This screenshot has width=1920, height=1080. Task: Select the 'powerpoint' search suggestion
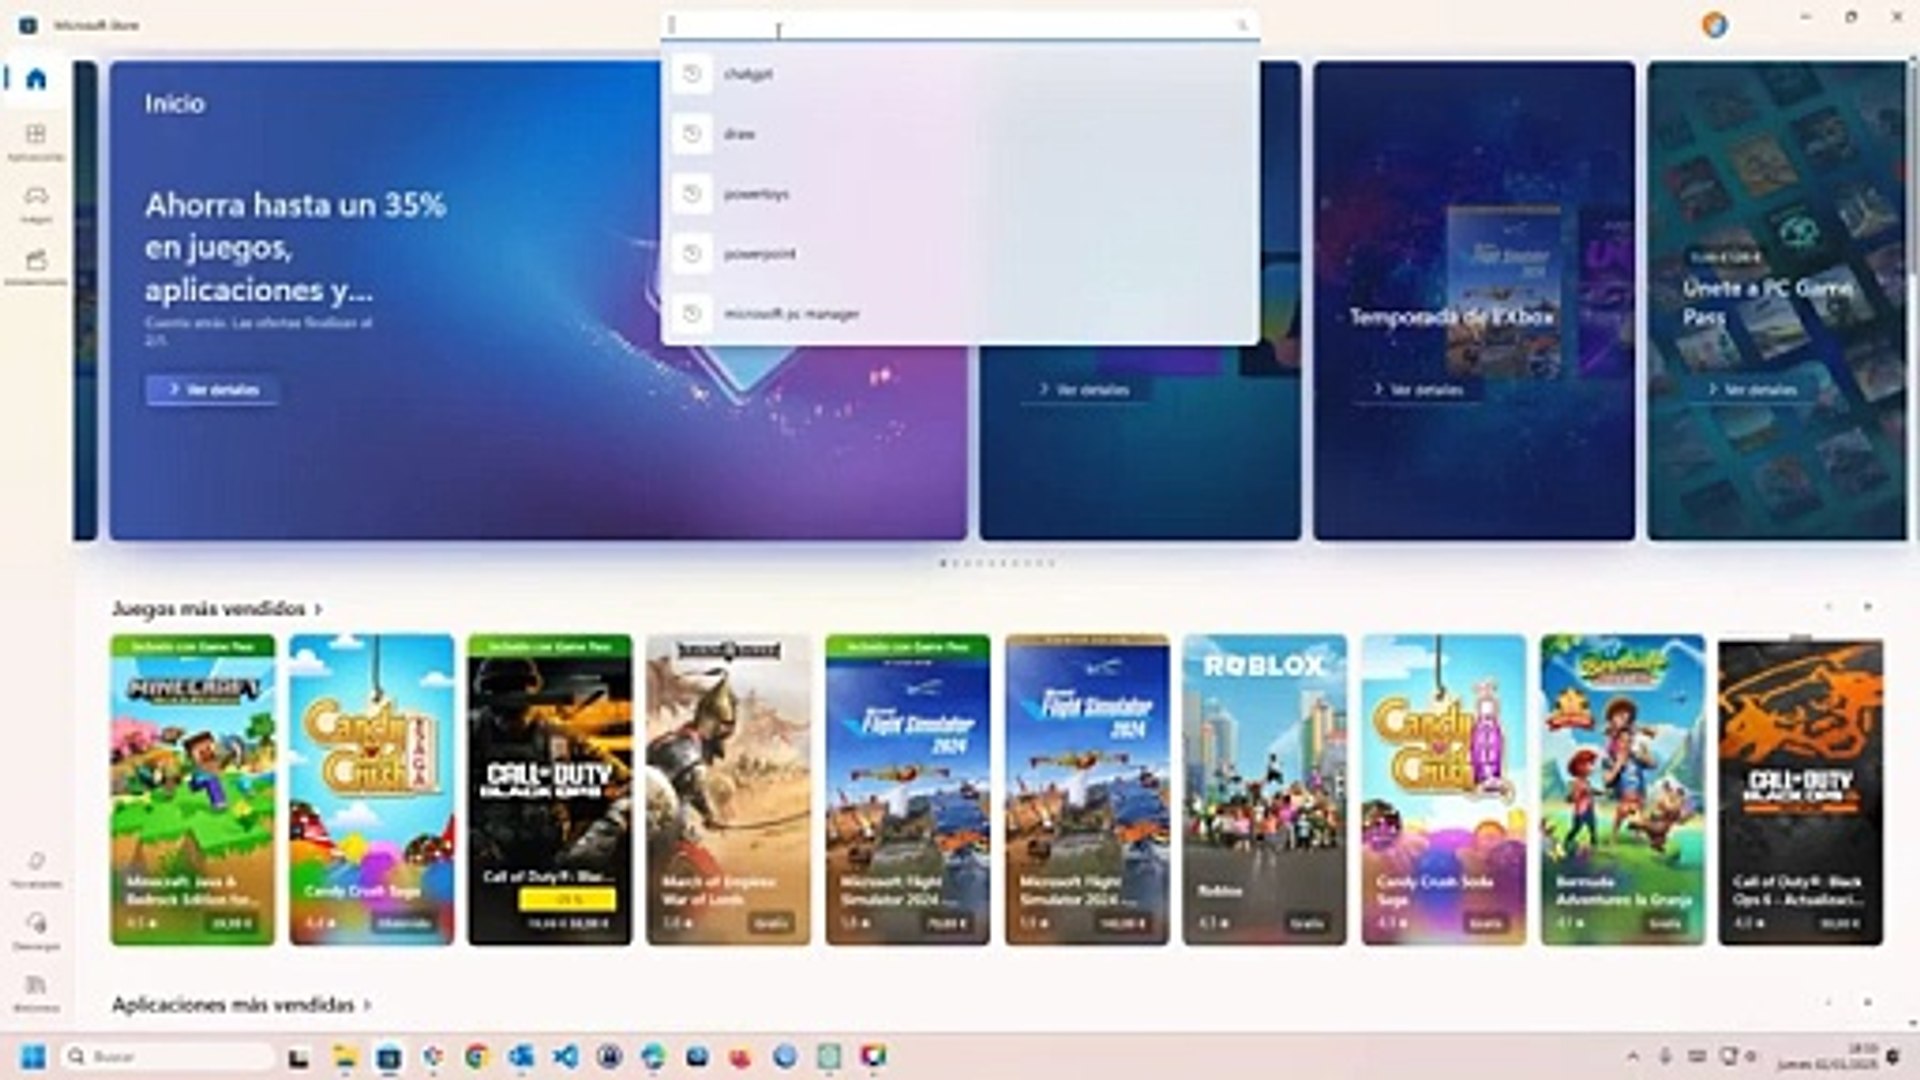click(x=960, y=254)
